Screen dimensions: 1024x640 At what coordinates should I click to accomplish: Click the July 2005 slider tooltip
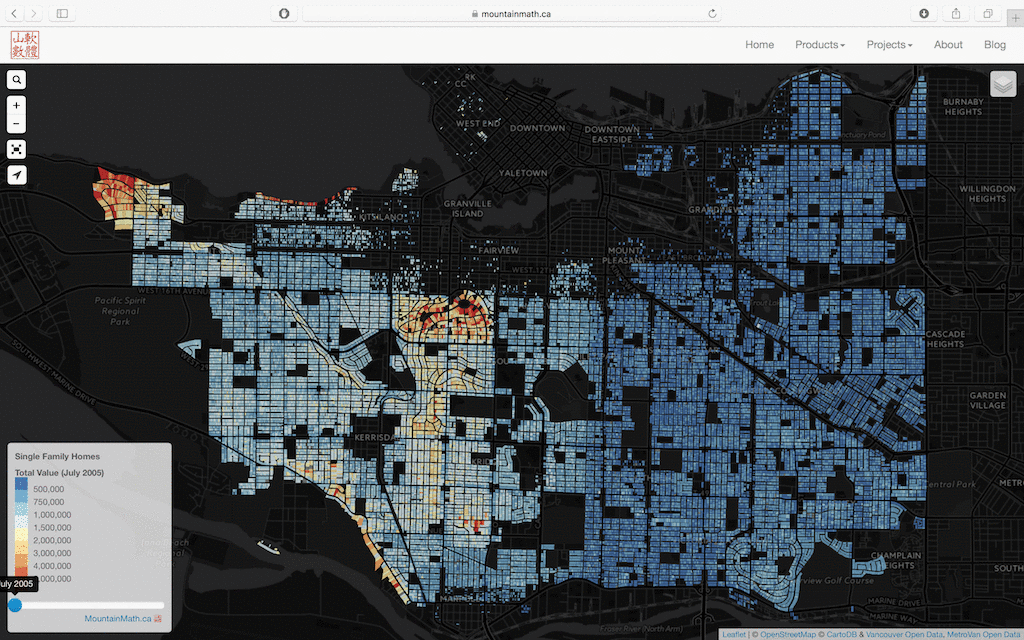pos(16,584)
